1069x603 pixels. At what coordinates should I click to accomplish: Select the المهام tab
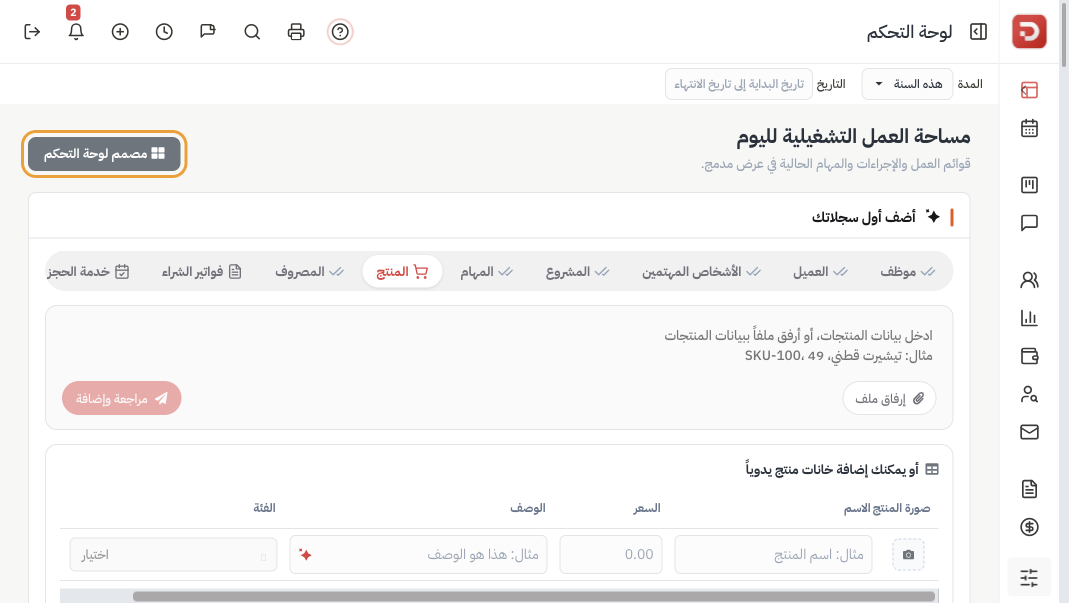tap(485, 271)
